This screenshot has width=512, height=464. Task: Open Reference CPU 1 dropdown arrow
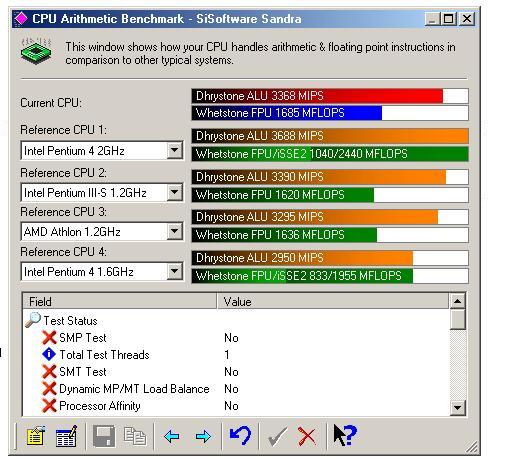pos(174,150)
